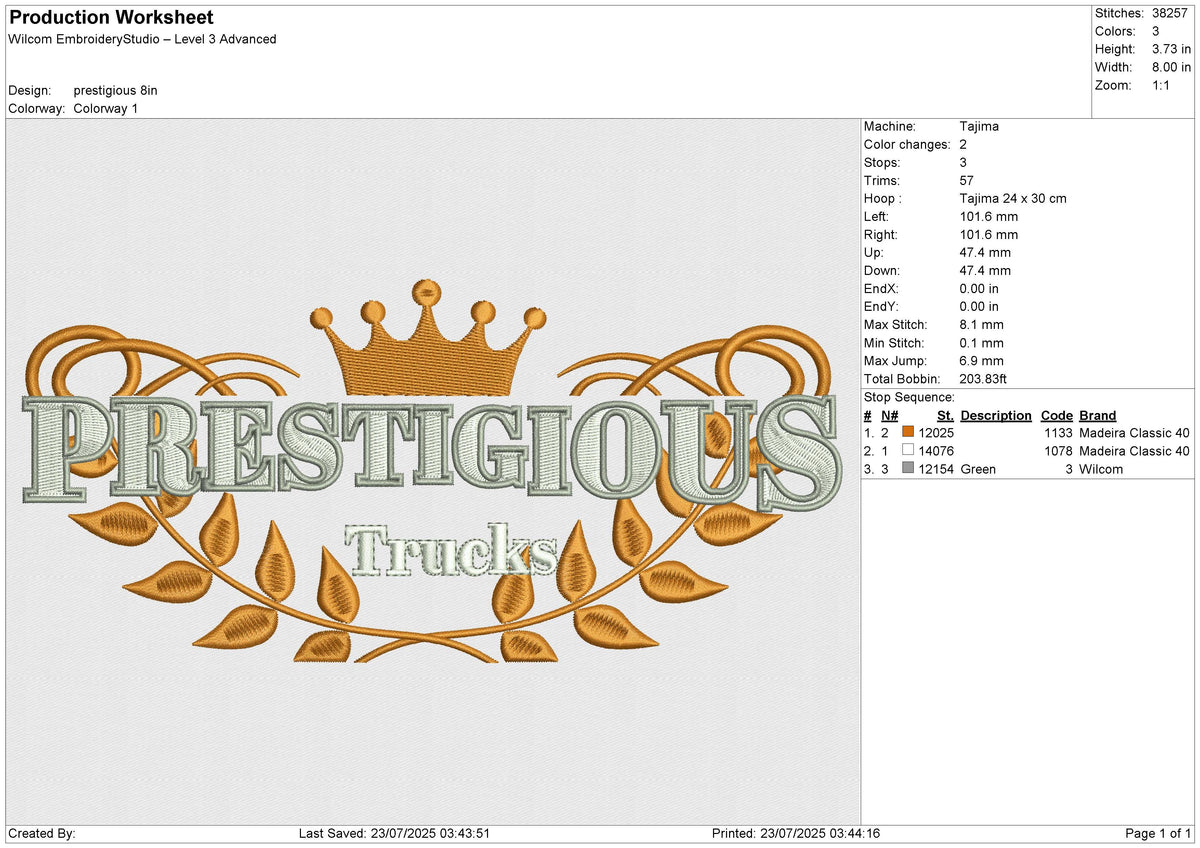The width and height of the screenshot is (1200, 848).
Task: Click the 'N#' column header
Action: [x=890, y=415]
